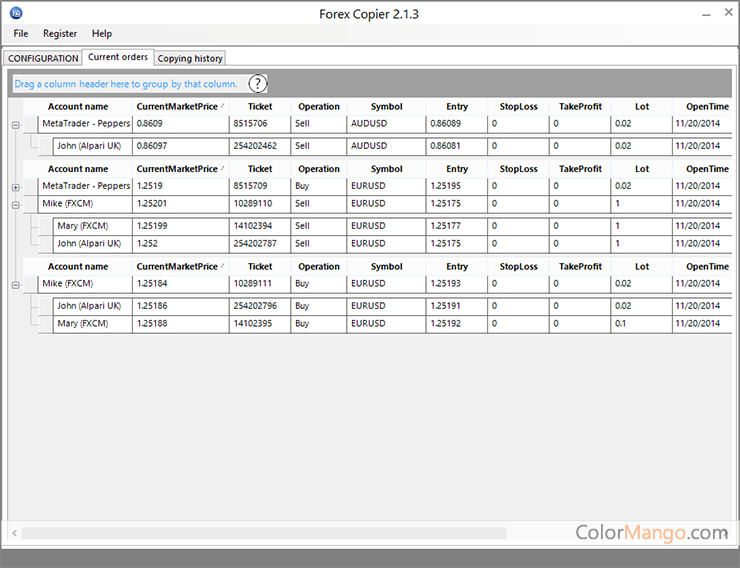Click the 0.1 lot cell for Mary (FXCM)
This screenshot has height=568, width=740.
coord(642,324)
